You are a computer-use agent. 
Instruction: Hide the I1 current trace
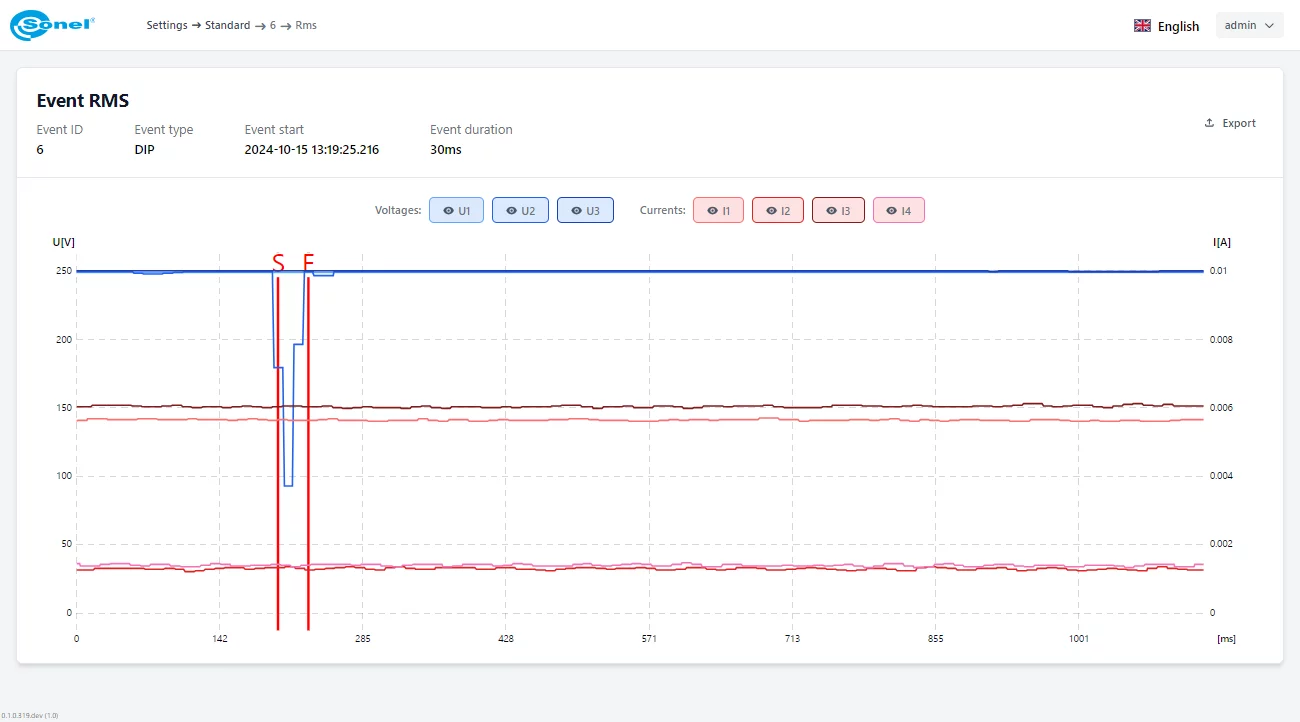pyautogui.click(x=718, y=210)
